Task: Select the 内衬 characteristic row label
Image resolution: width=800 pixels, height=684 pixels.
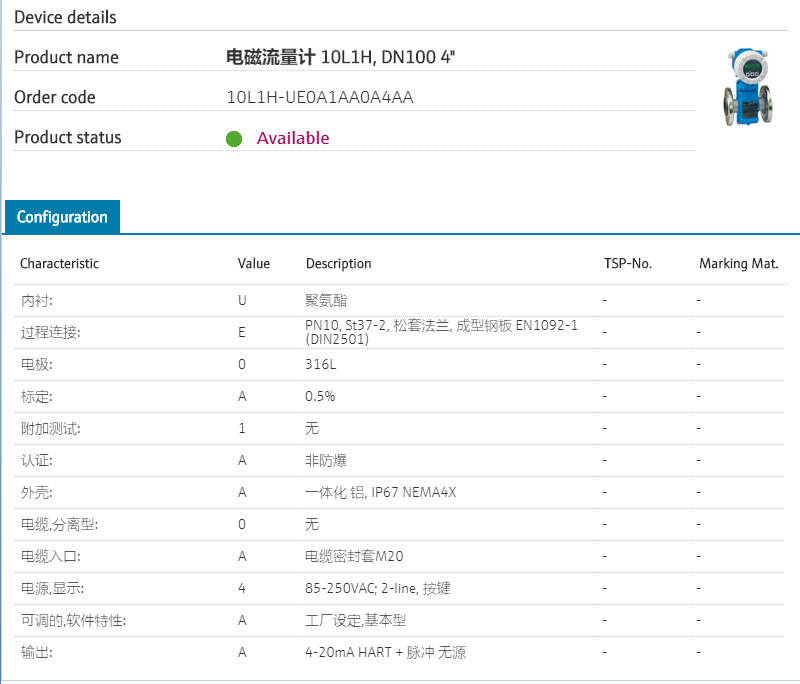Action: point(36,300)
